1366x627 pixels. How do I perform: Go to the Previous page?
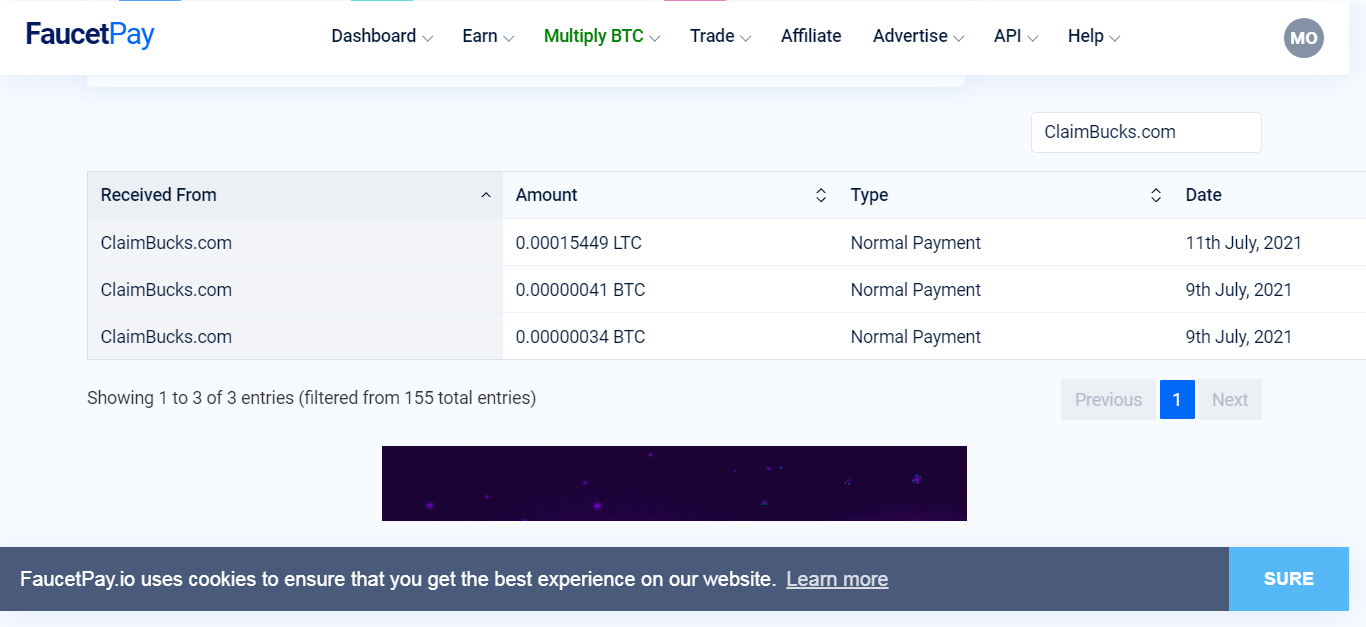coord(1108,400)
